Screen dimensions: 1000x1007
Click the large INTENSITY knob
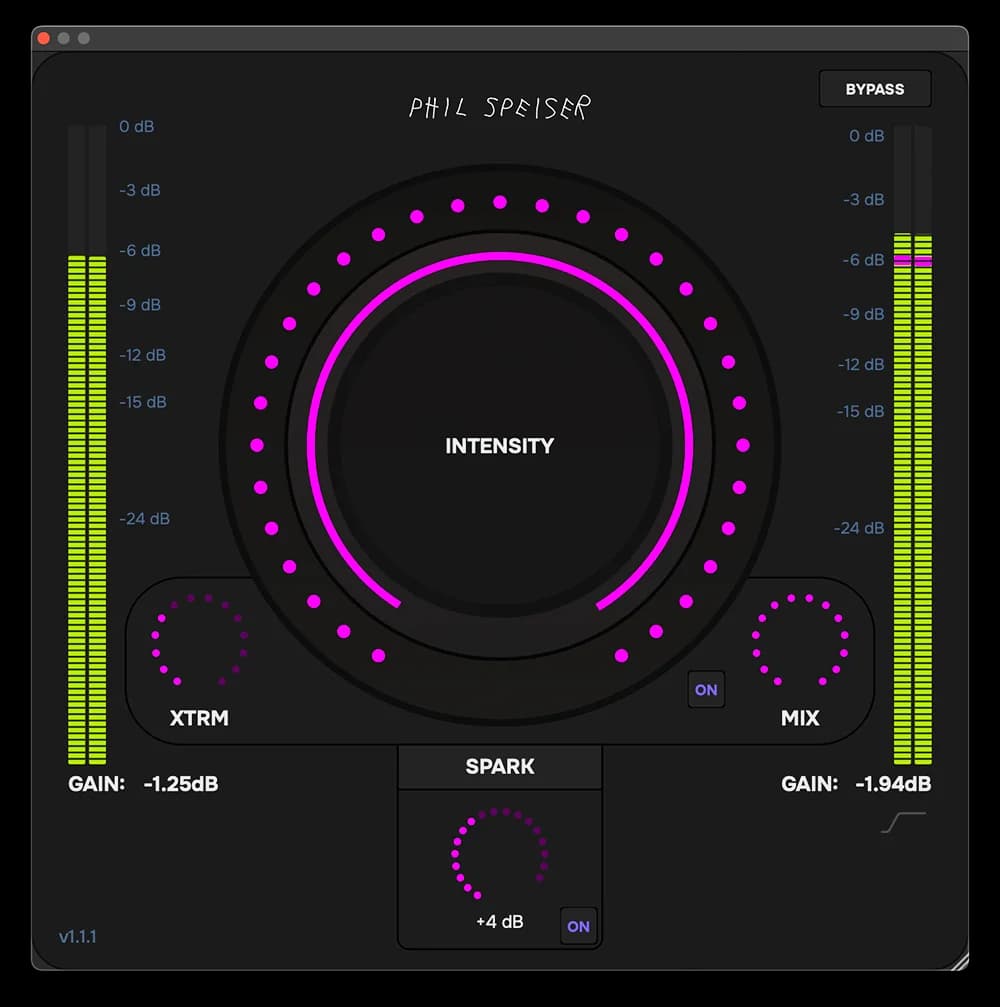500,444
